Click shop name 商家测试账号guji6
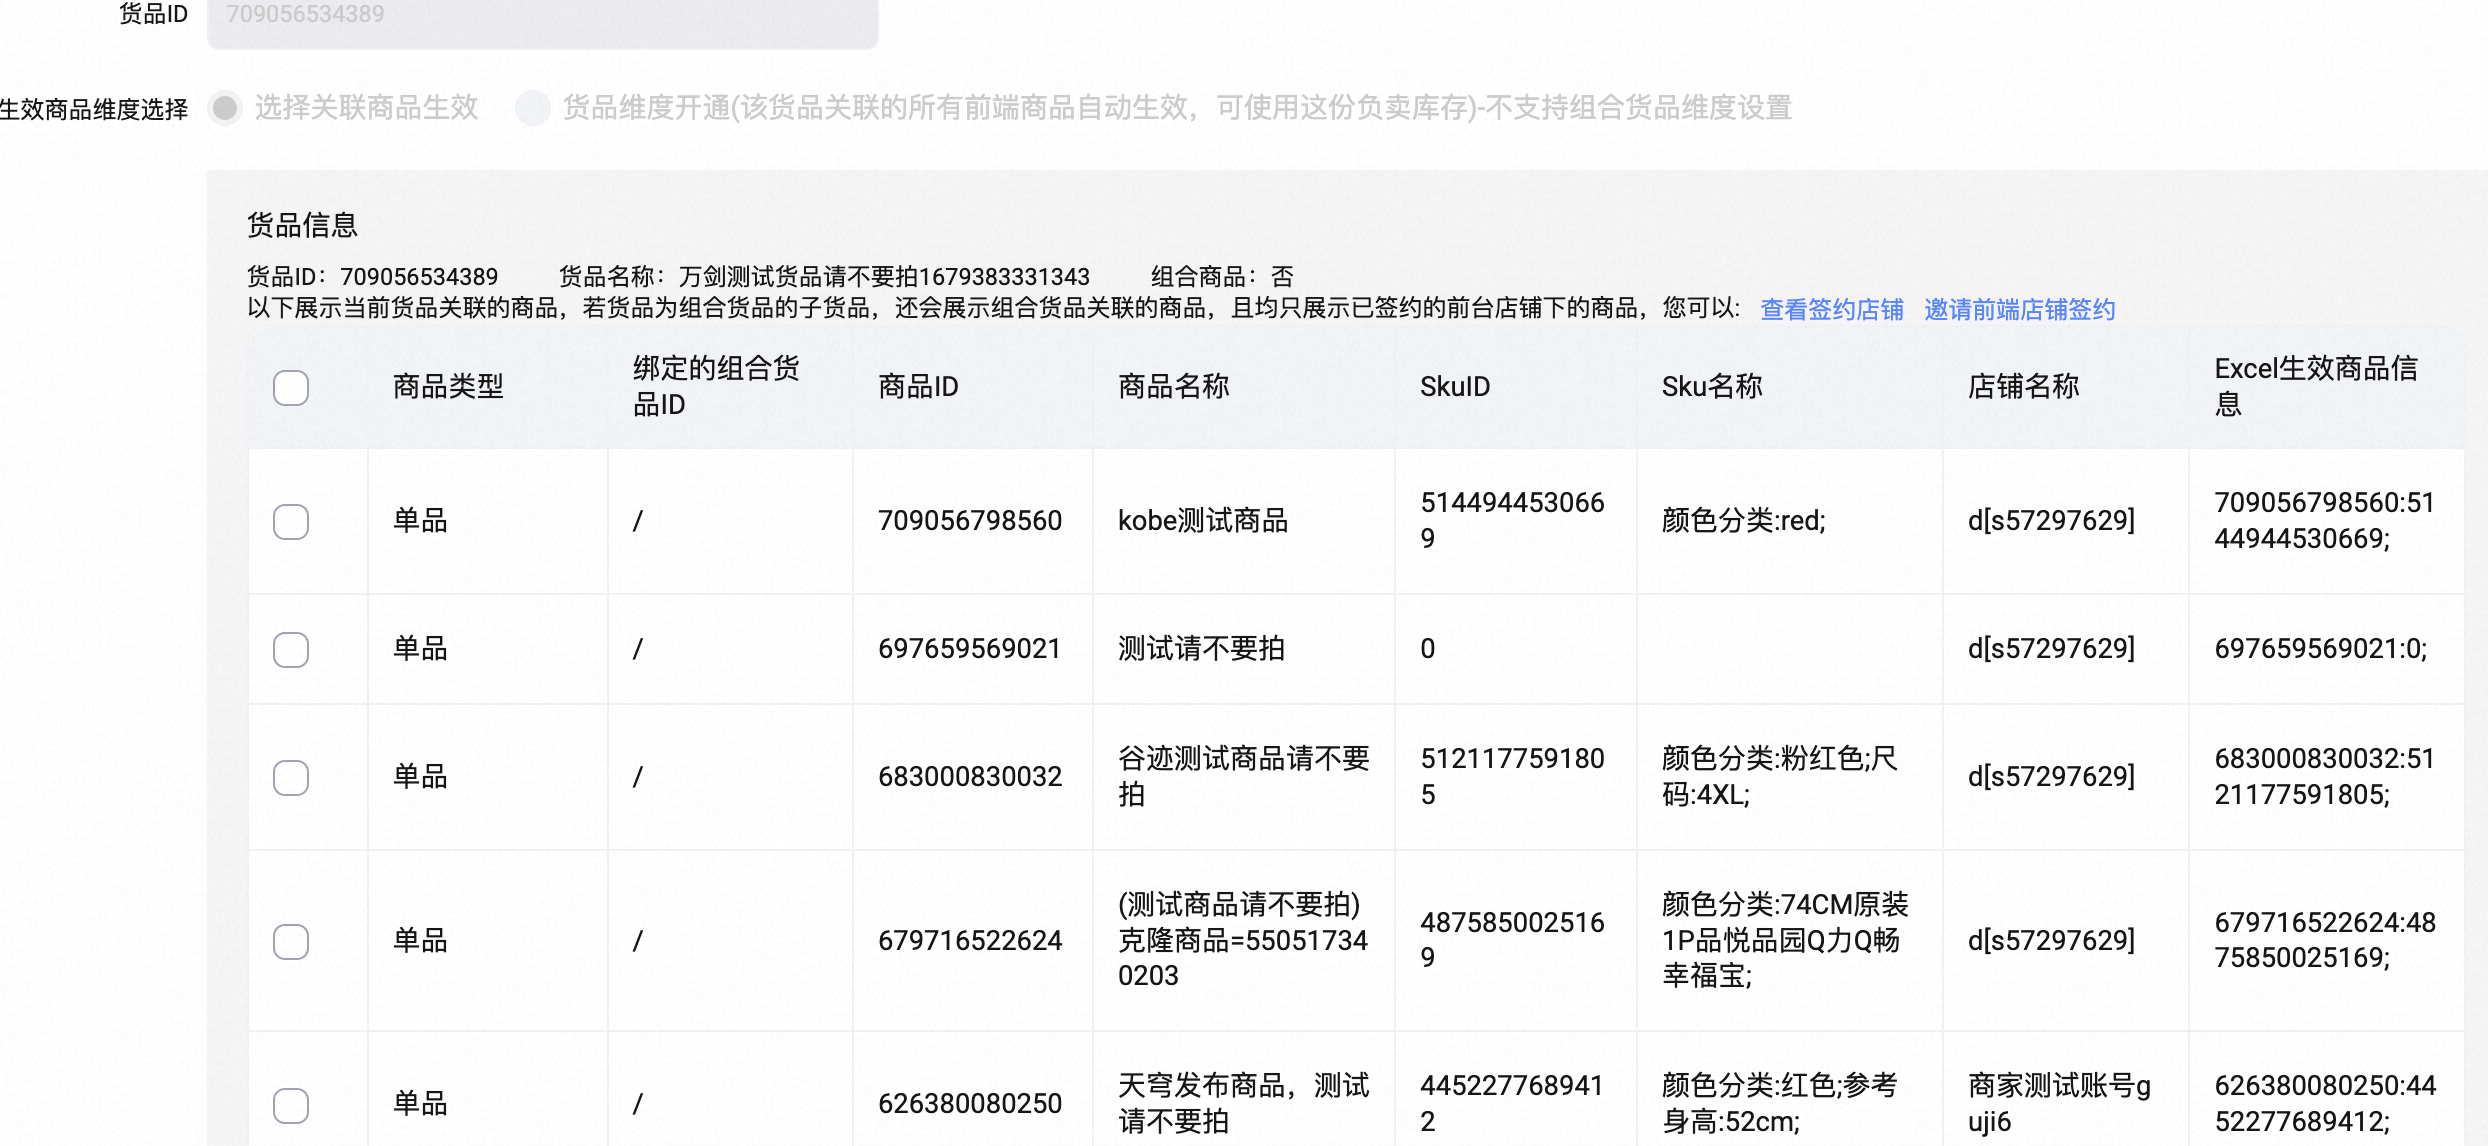The width and height of the screenshot is (2488, 1146). coord(2059,1103)
